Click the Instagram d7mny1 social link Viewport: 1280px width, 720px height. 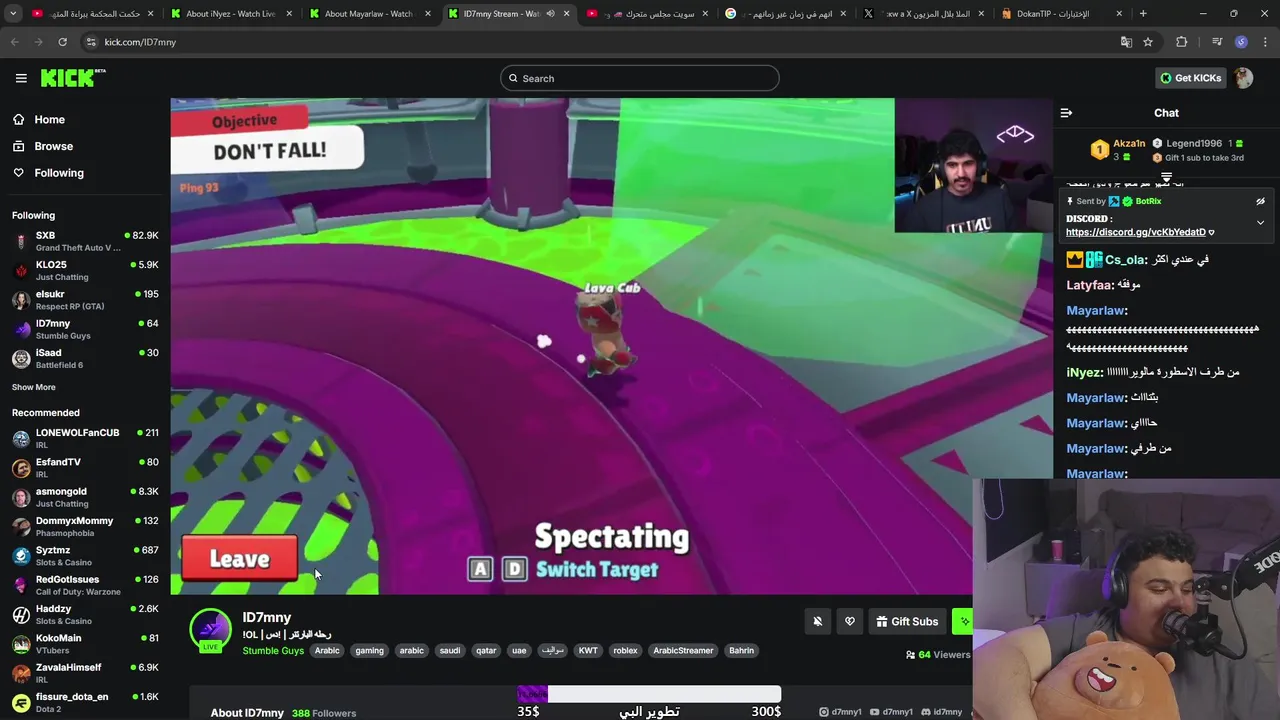click(x=840, y=712)
